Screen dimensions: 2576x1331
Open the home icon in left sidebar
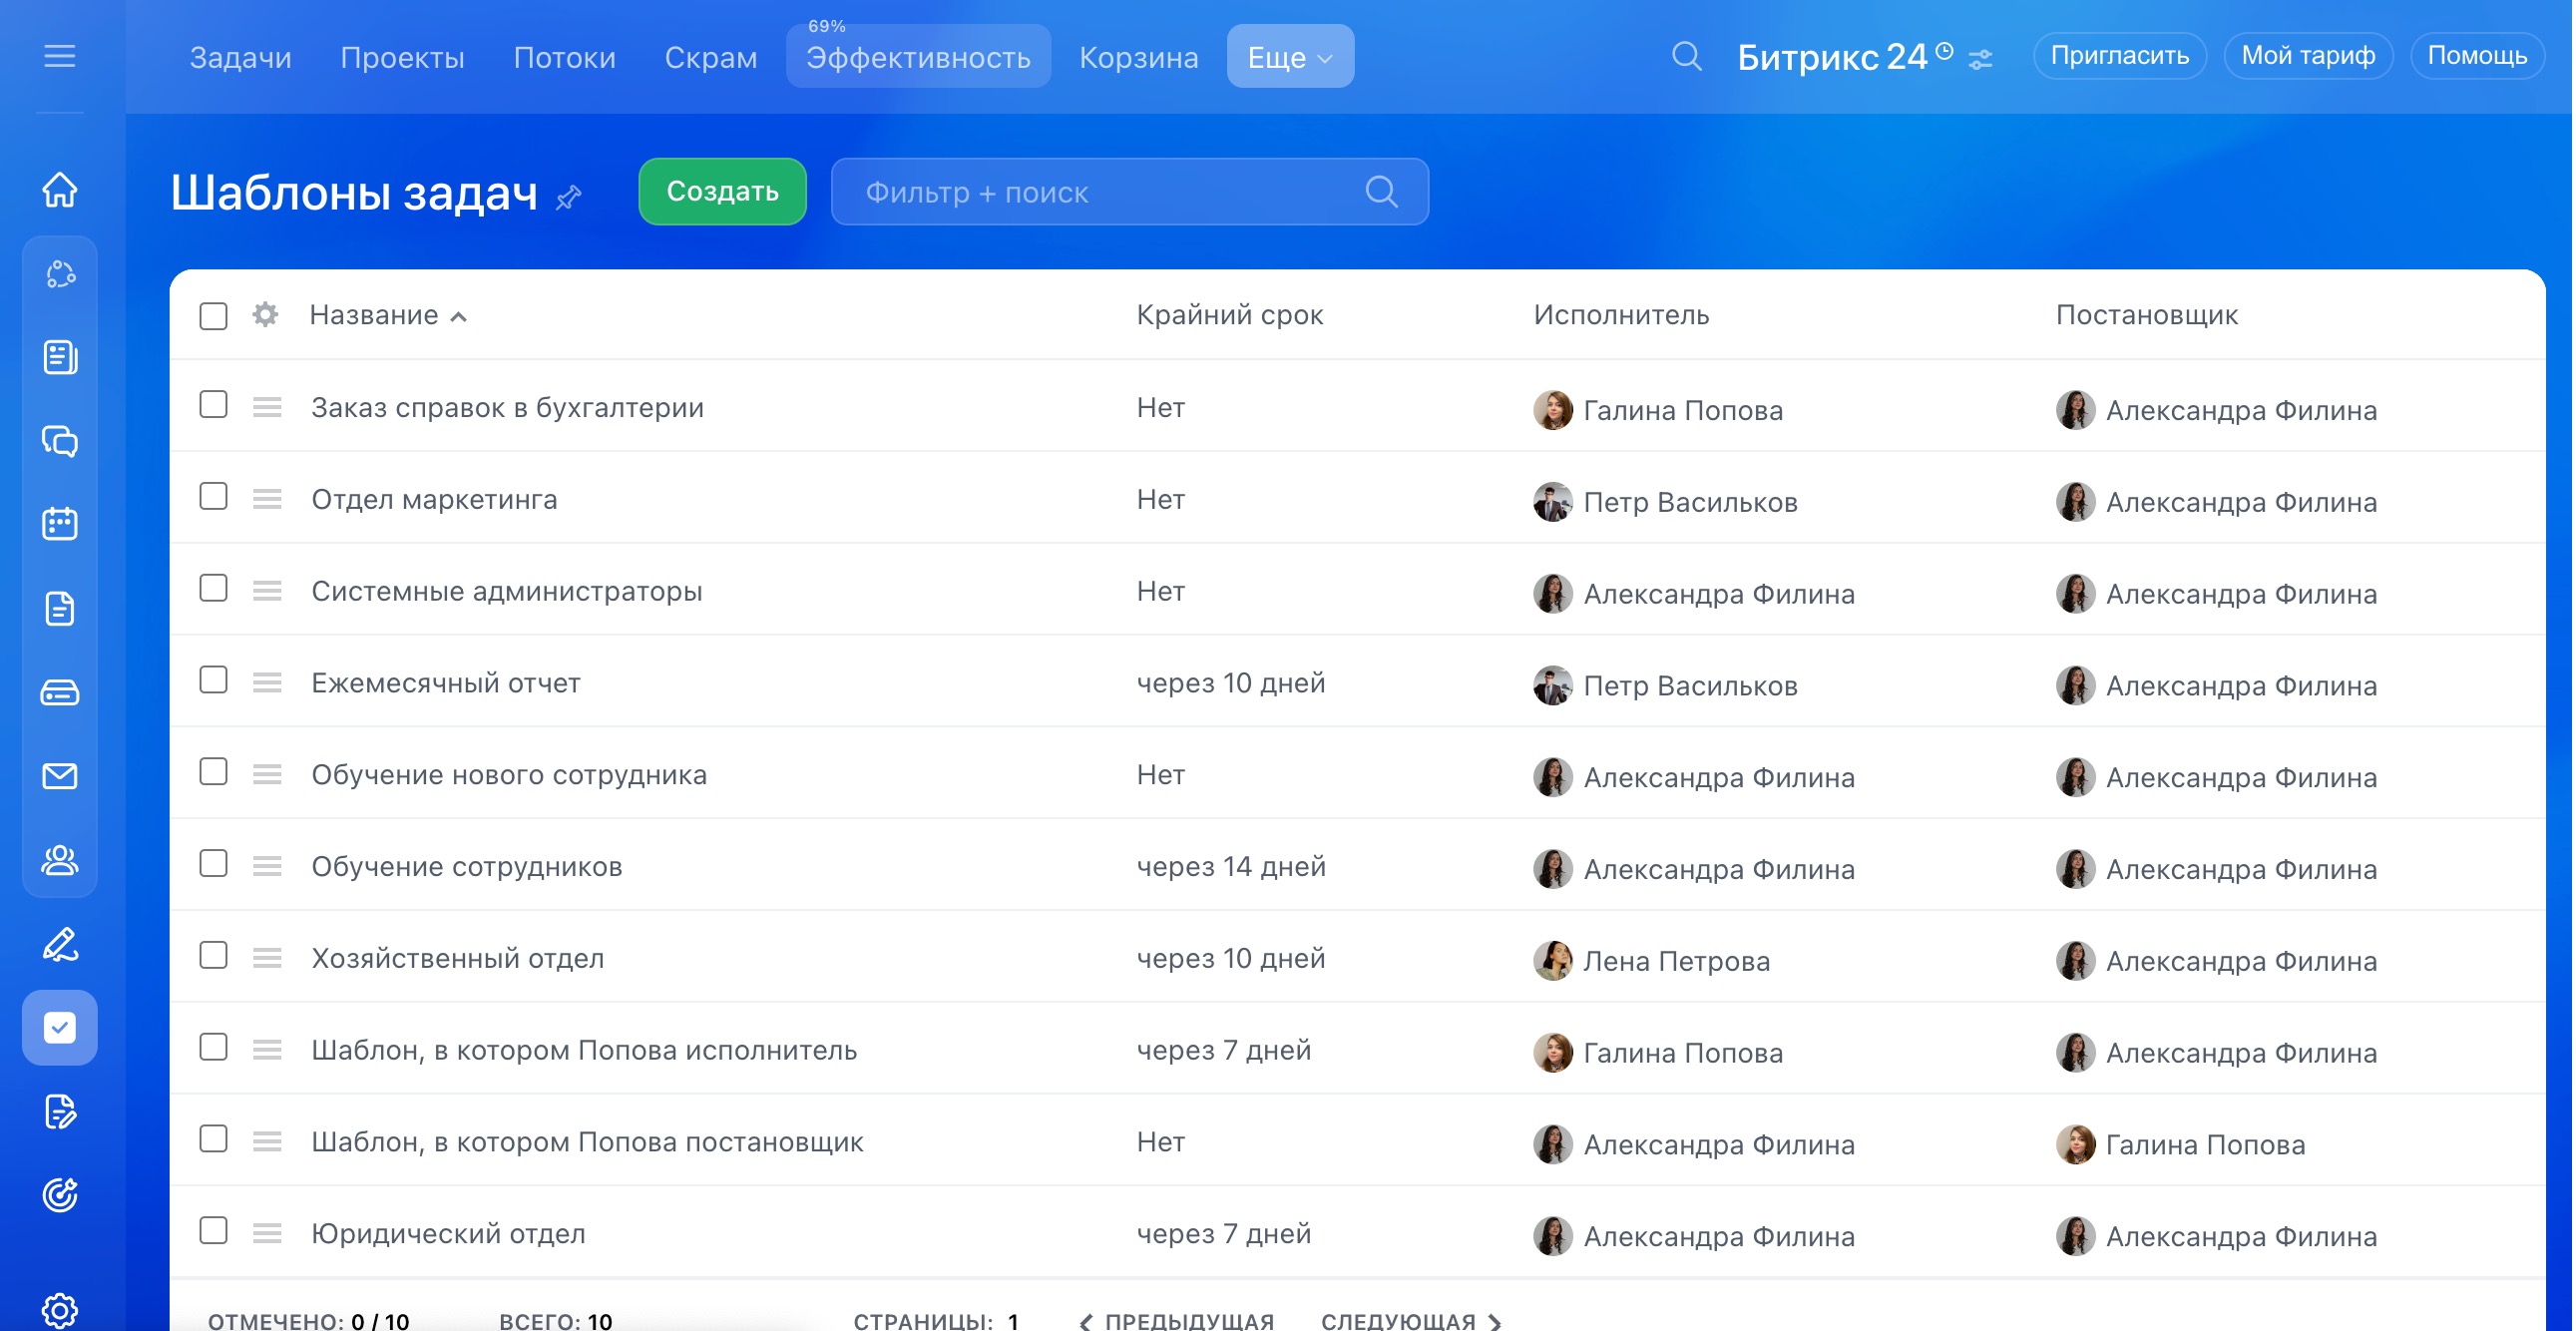tap(60, 189)
